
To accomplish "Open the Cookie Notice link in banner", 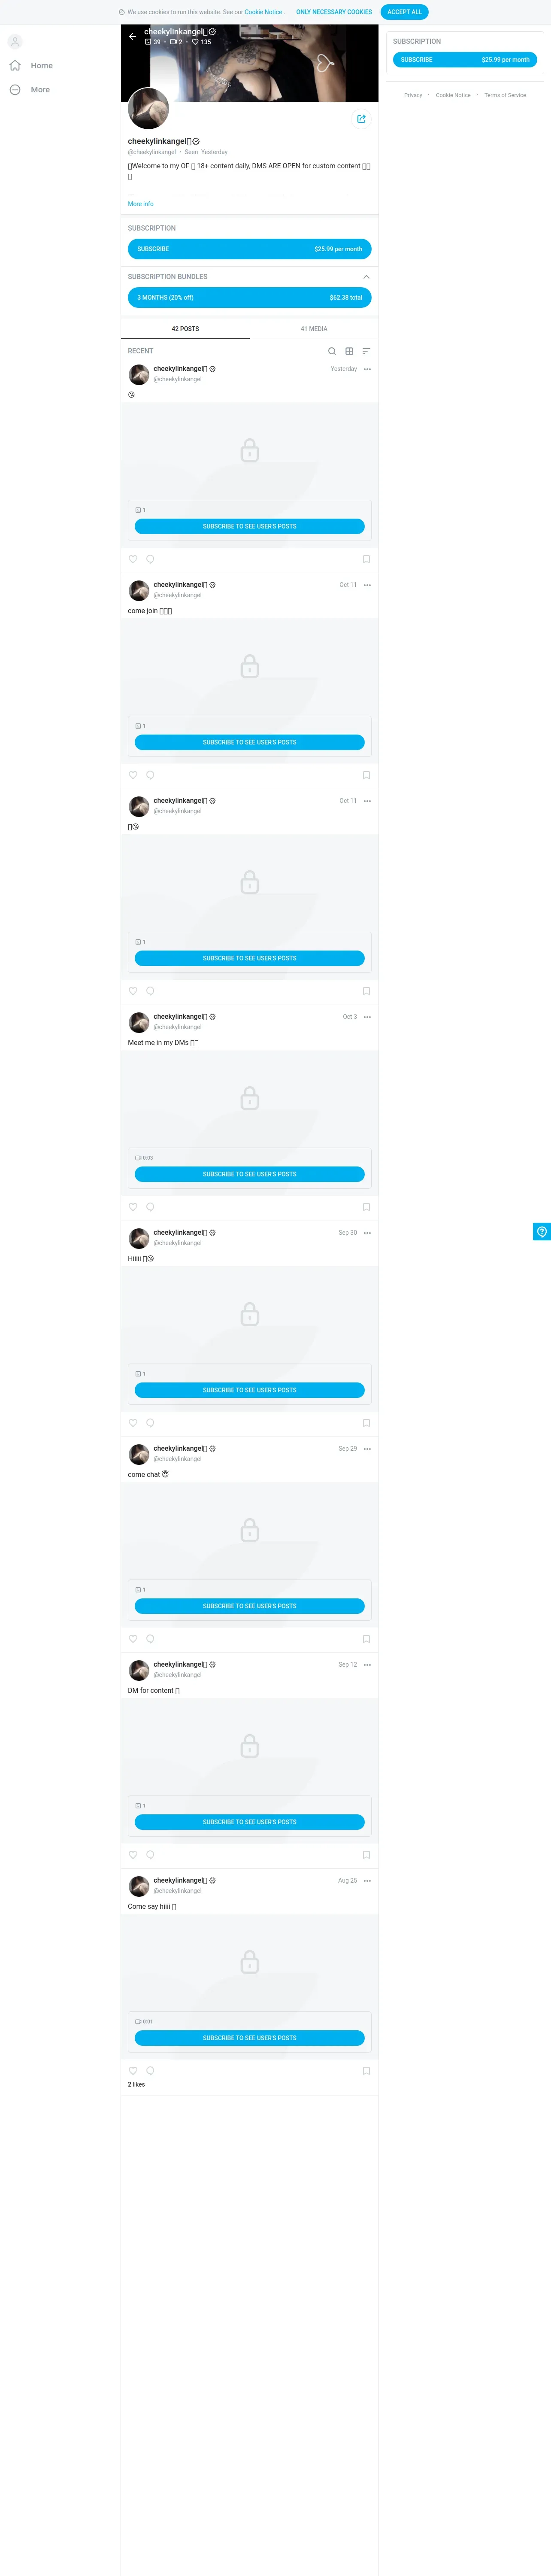I will point(263,12).
